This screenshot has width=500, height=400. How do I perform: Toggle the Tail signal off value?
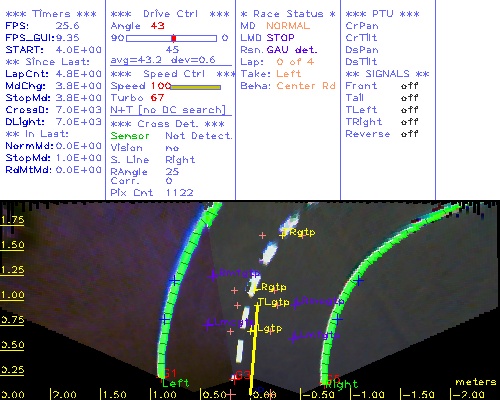click(409, 98)
